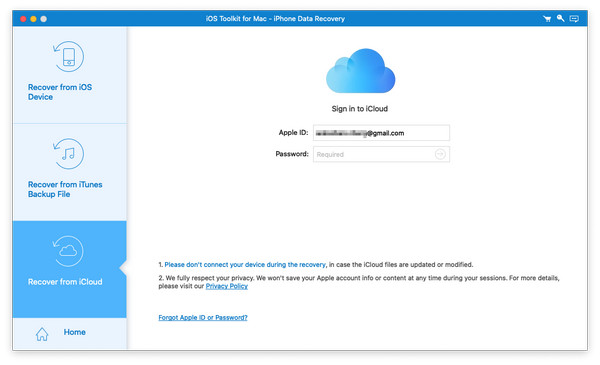
Task: Click the 'Apple ID:' label
Action: tap(293, 132)
